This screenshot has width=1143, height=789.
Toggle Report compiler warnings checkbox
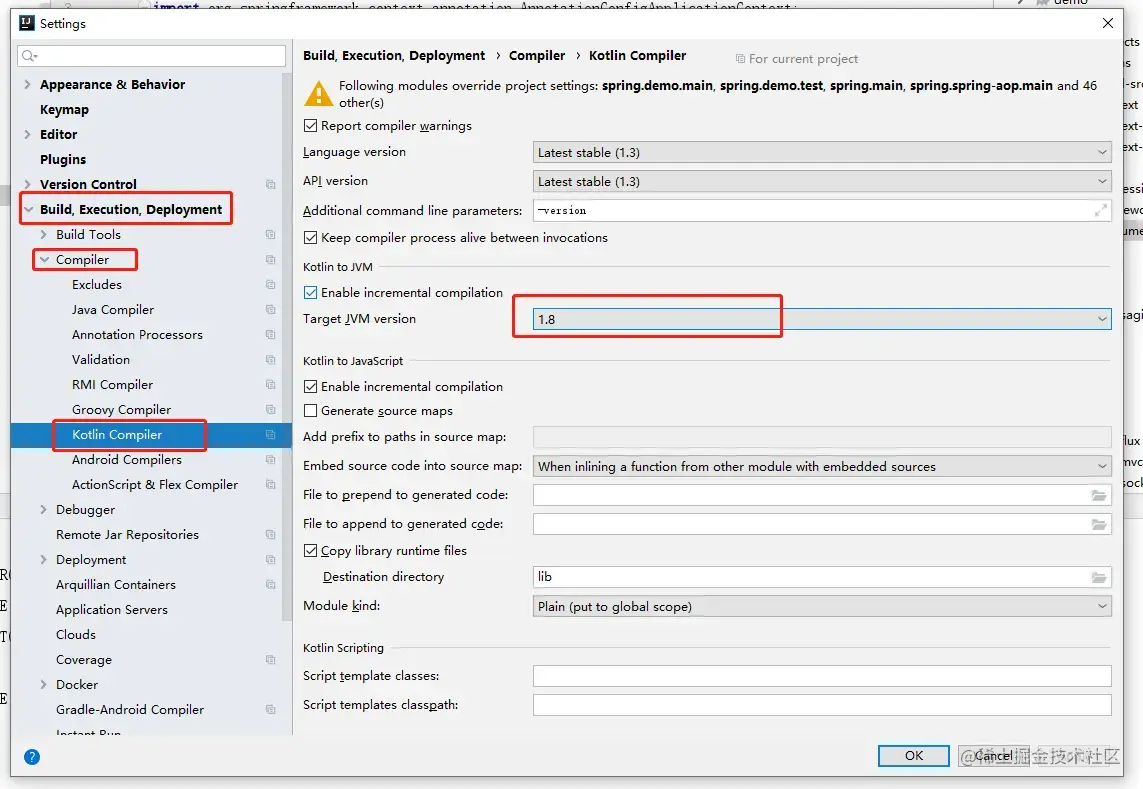pos(311,126)
